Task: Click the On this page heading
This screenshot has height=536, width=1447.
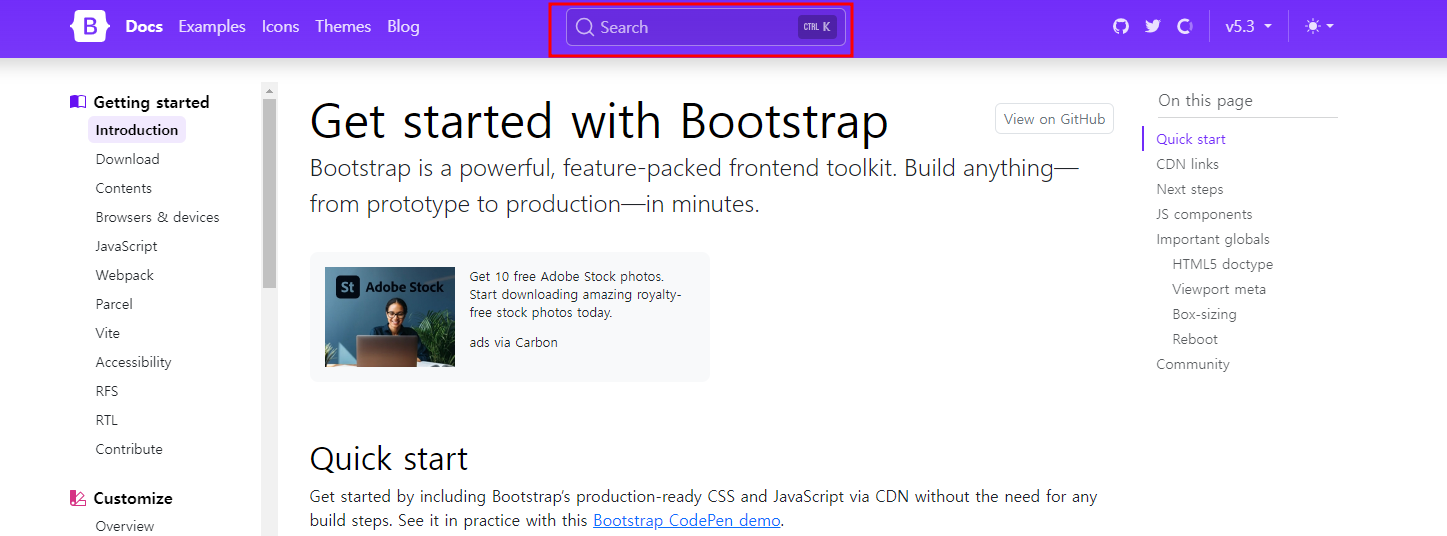Action: tap(1205, 100)
